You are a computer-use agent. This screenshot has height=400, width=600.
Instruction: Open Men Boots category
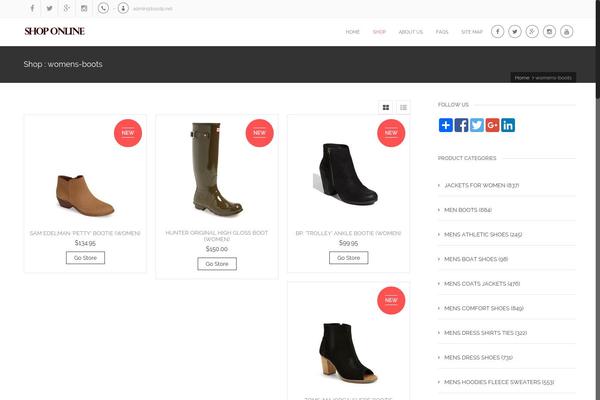[468, 210]
